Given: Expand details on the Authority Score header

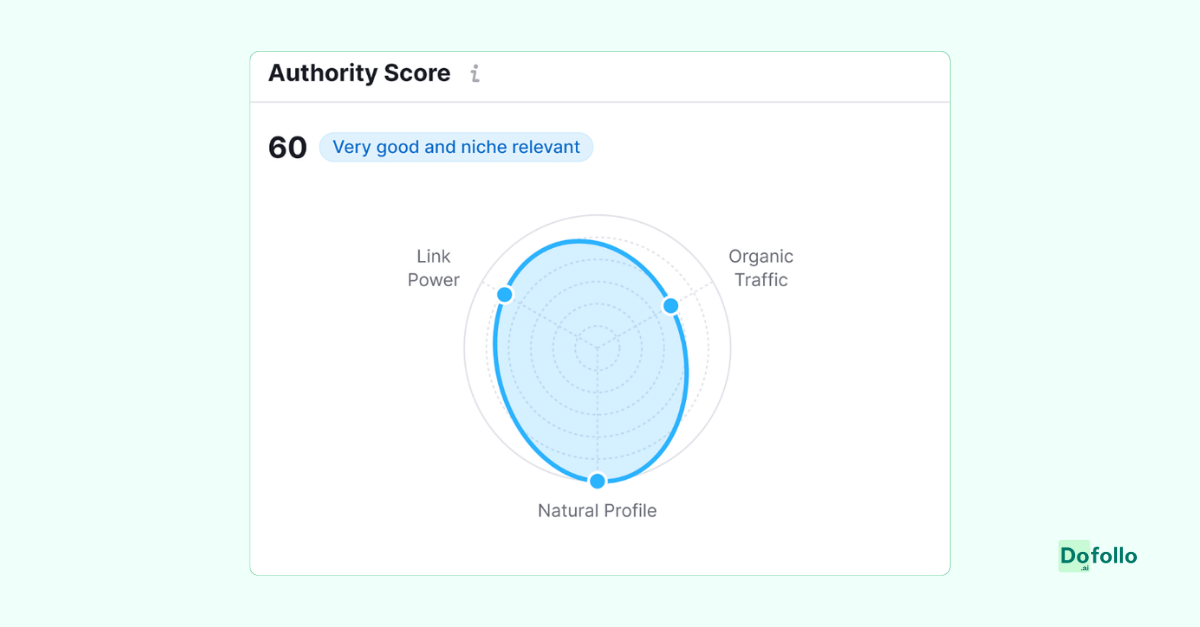Looking at the screenshot, I should (x=359, y=73).
